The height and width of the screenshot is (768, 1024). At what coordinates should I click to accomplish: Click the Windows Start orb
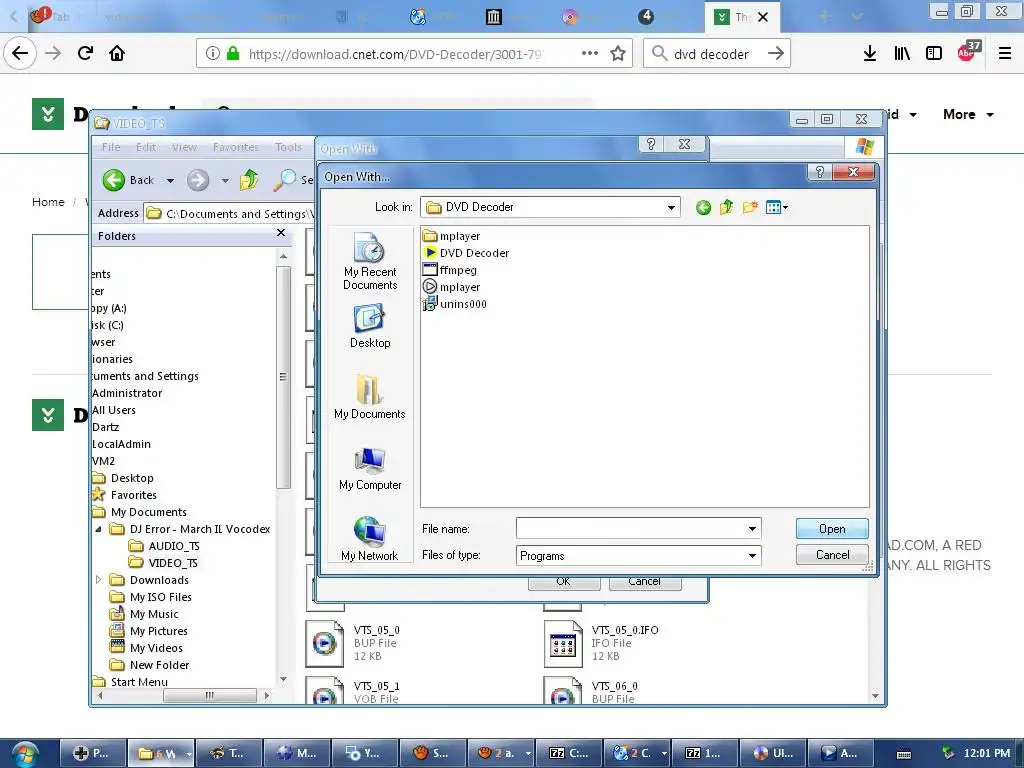(x=25, y=754)
